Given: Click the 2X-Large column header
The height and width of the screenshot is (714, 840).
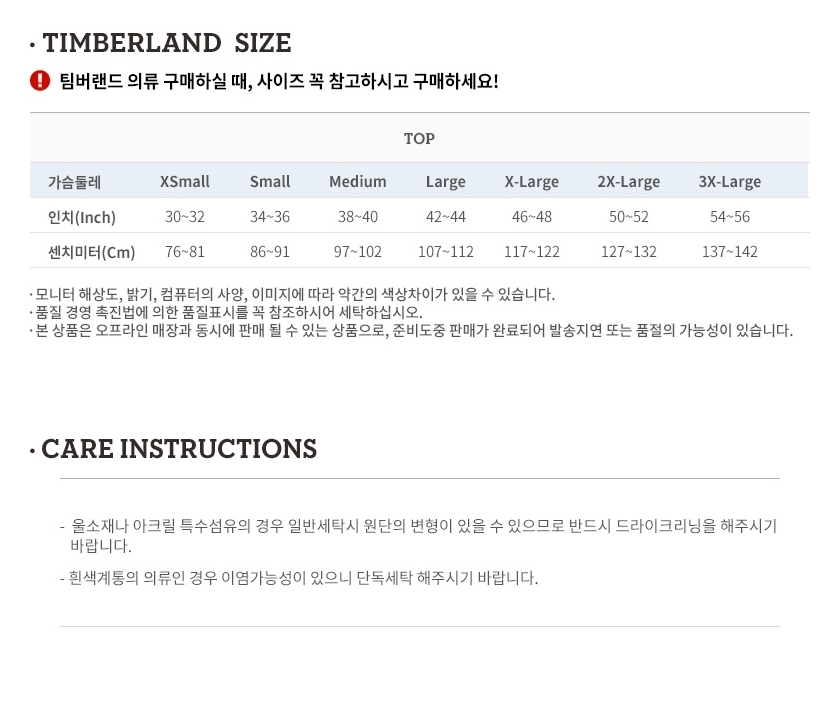Looking at the screenshot, I should click(x=629, y=182).
